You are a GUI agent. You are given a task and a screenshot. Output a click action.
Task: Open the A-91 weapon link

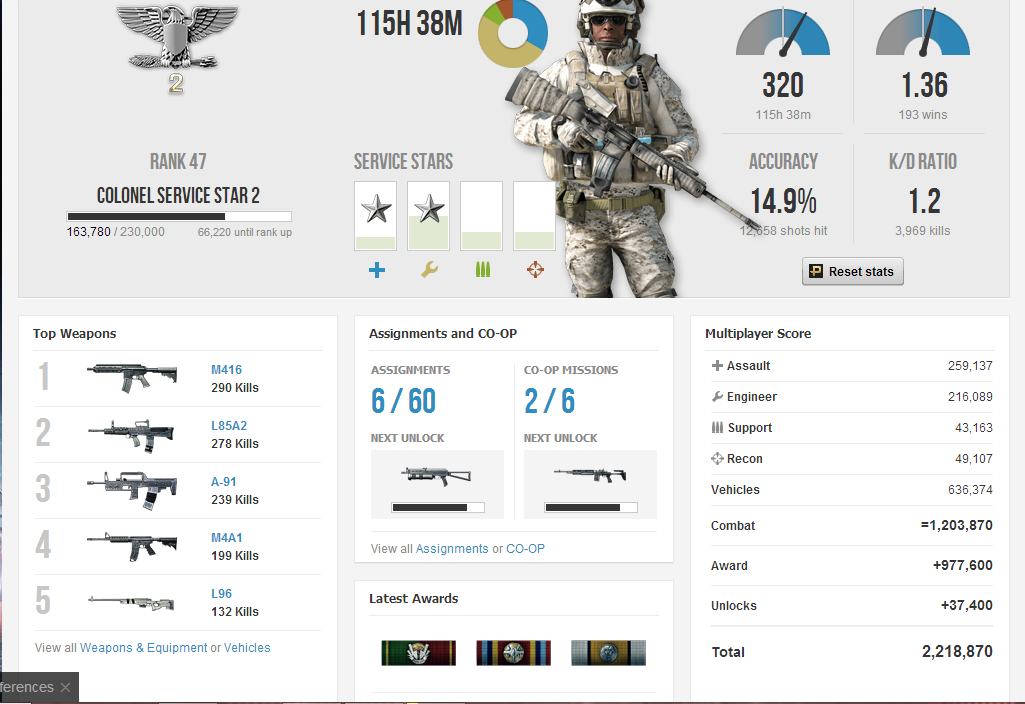[224, 482]
